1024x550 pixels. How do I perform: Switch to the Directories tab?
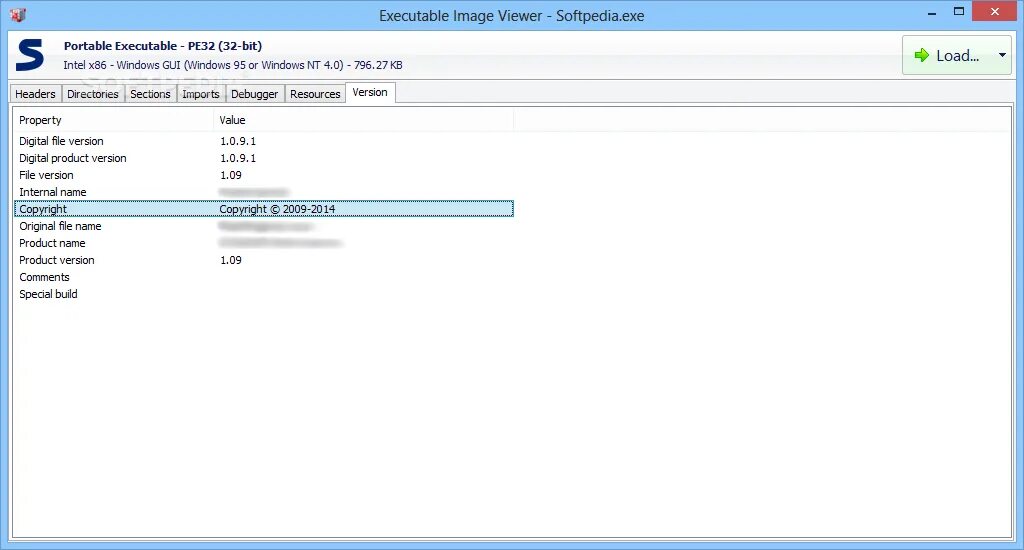93,94
